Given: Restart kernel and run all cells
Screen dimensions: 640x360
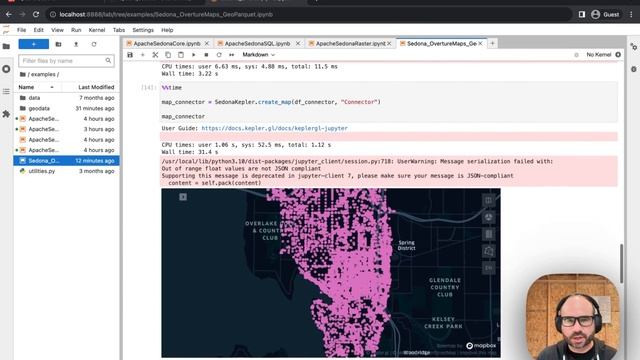Looking at the screenshot, I should coord(231,55).
